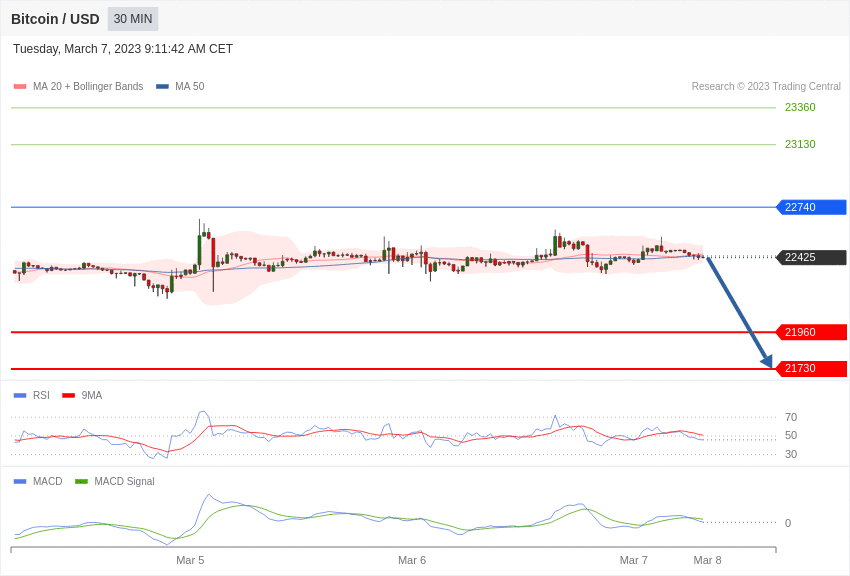Toggle the MACD legend label
Viewport: 850px width, 576px height.
click(48, 481)
